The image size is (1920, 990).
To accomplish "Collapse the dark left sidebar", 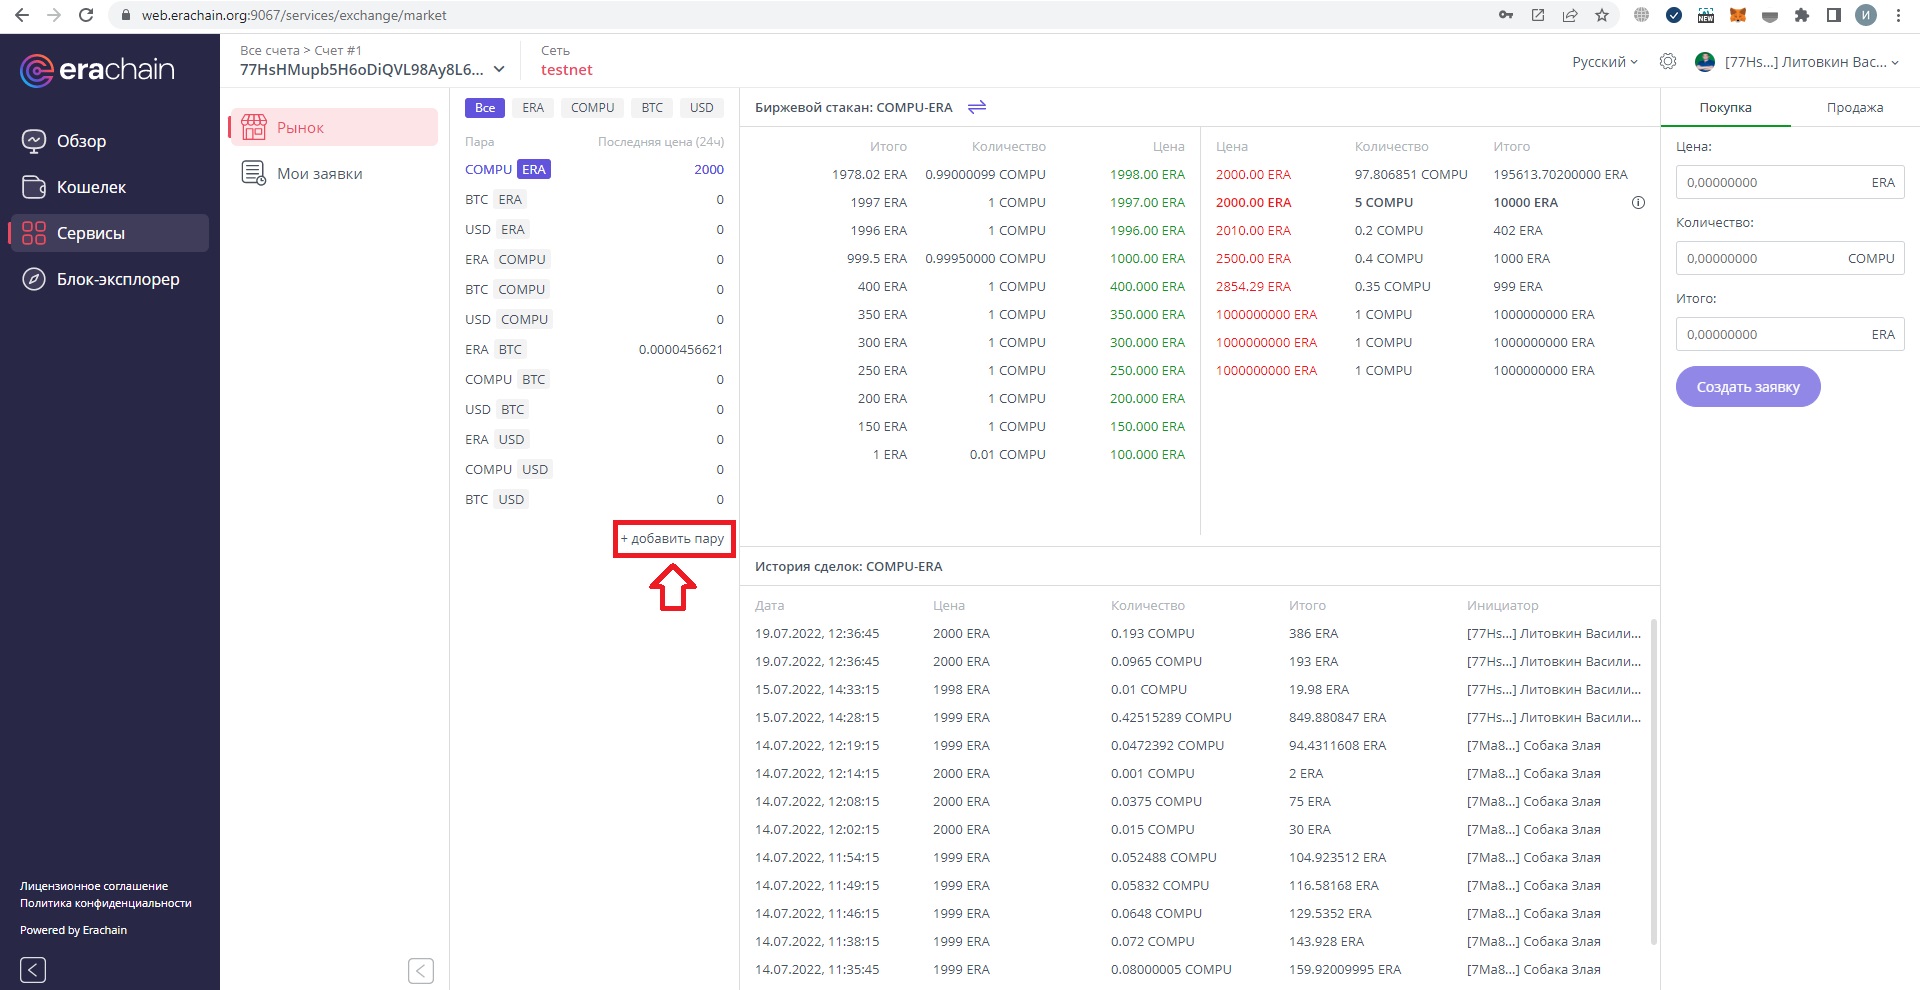I will [33, 969].
